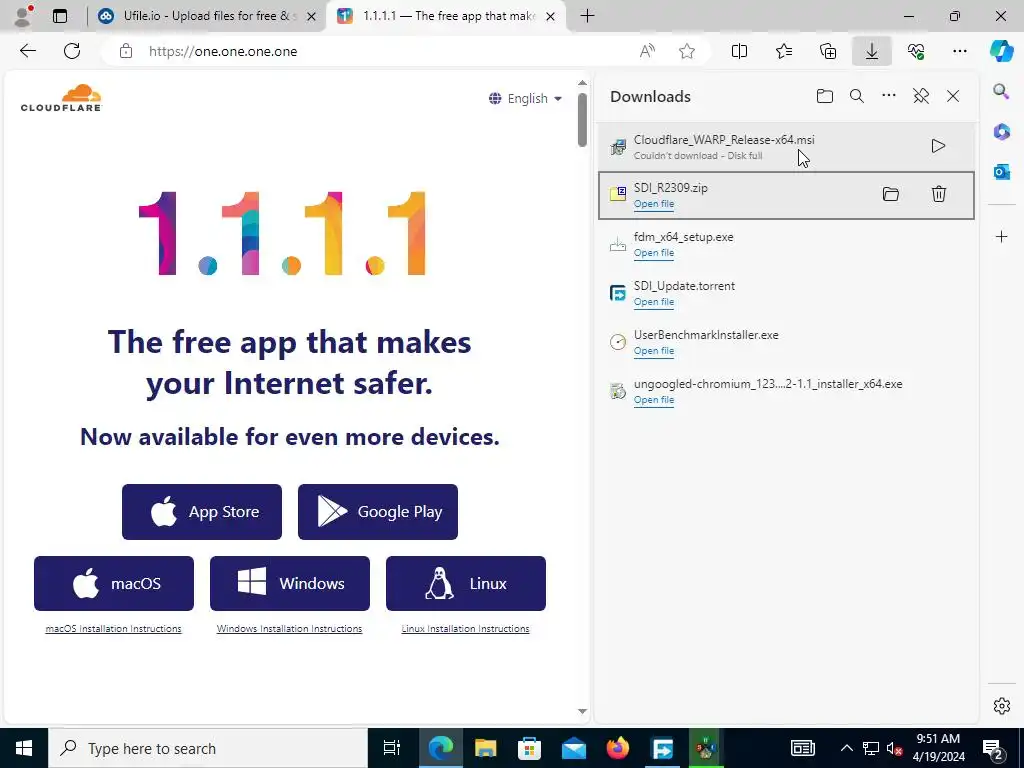The image size is (1024, 768).
Task: Close the Downloads panel
Action: (953, 97)
